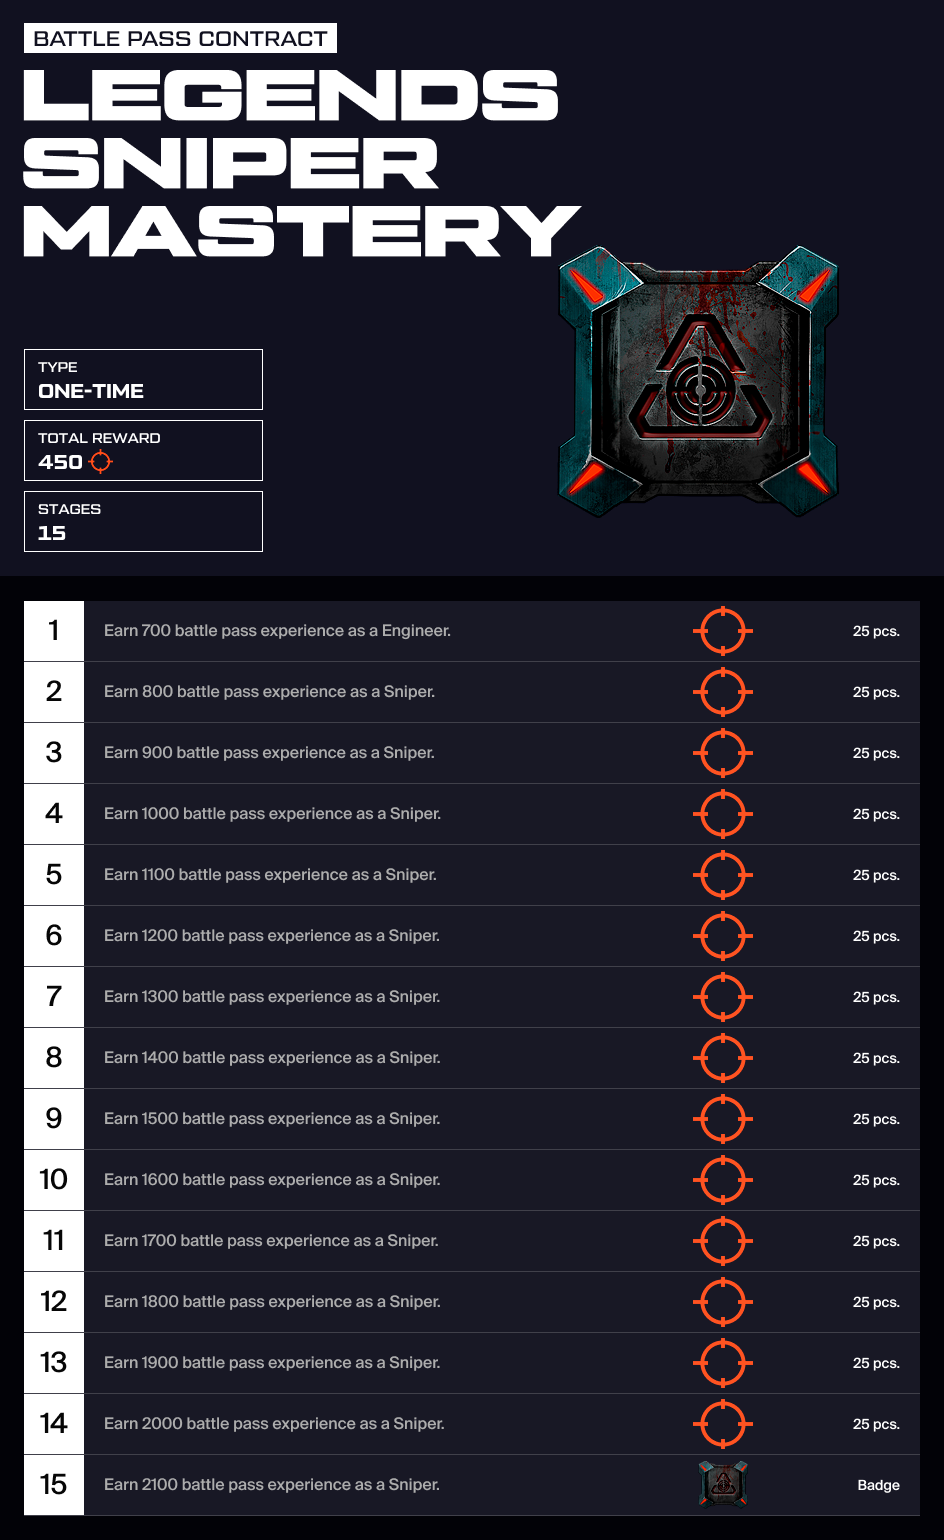Click the Badge reward label in stage 15
The width and height of the screenshot is (944, 1540).
(878, 1486)
